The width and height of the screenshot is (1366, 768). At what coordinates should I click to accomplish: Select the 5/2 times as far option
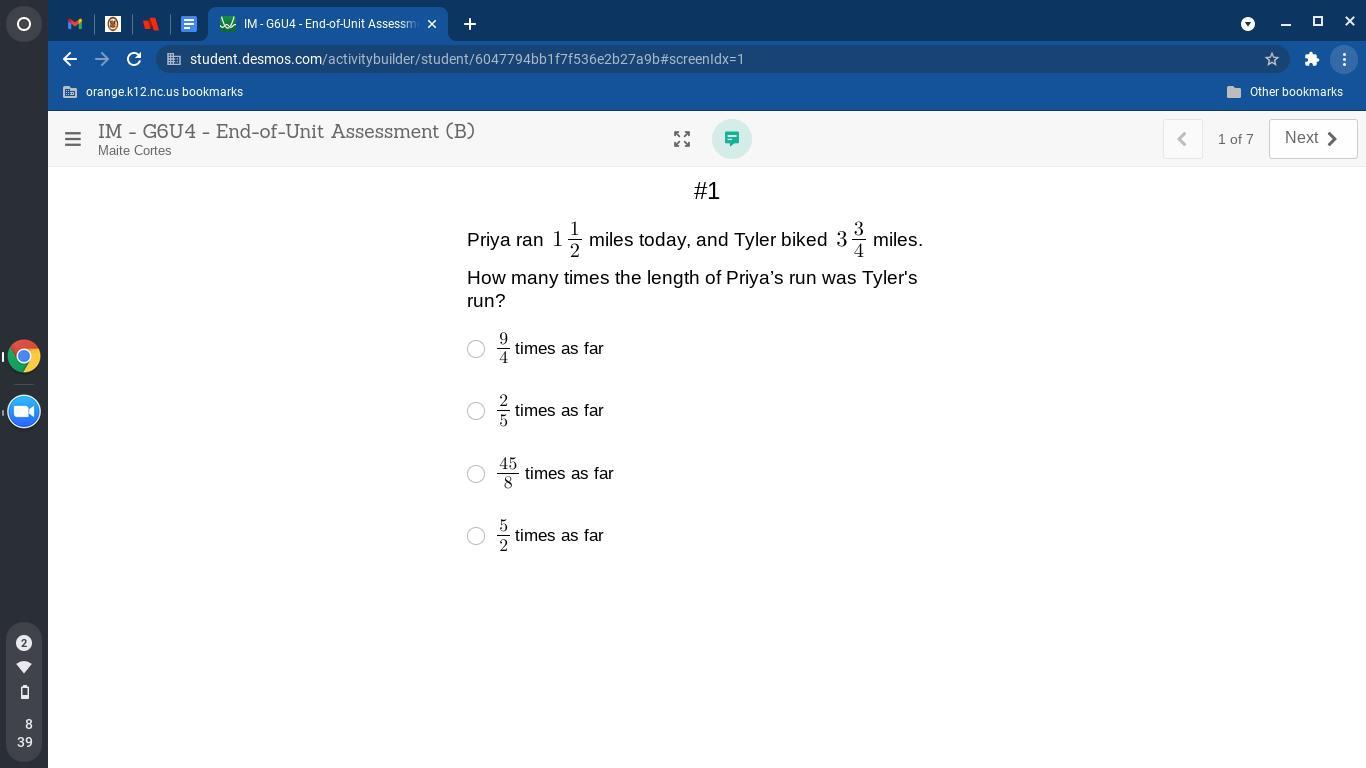(x=476, y=536)
